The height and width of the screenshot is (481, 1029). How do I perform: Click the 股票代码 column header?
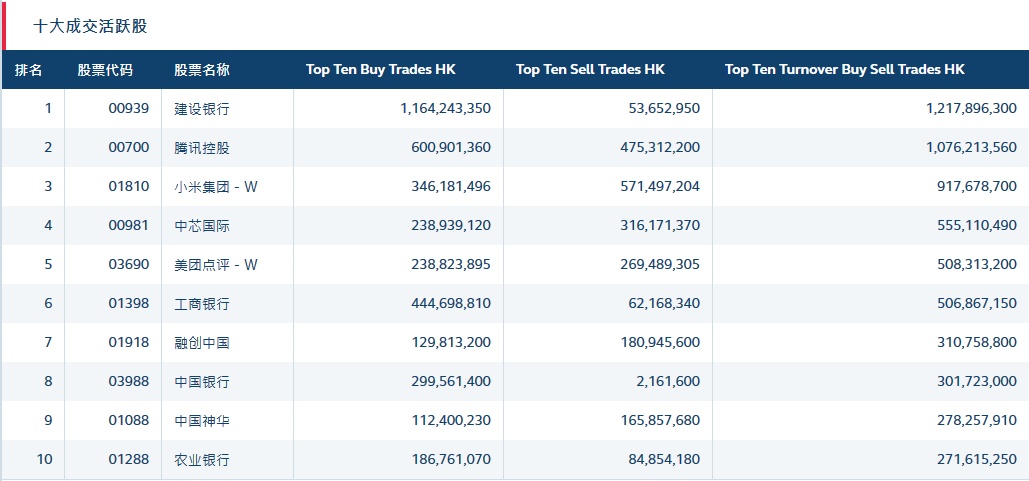click(105, 70)
